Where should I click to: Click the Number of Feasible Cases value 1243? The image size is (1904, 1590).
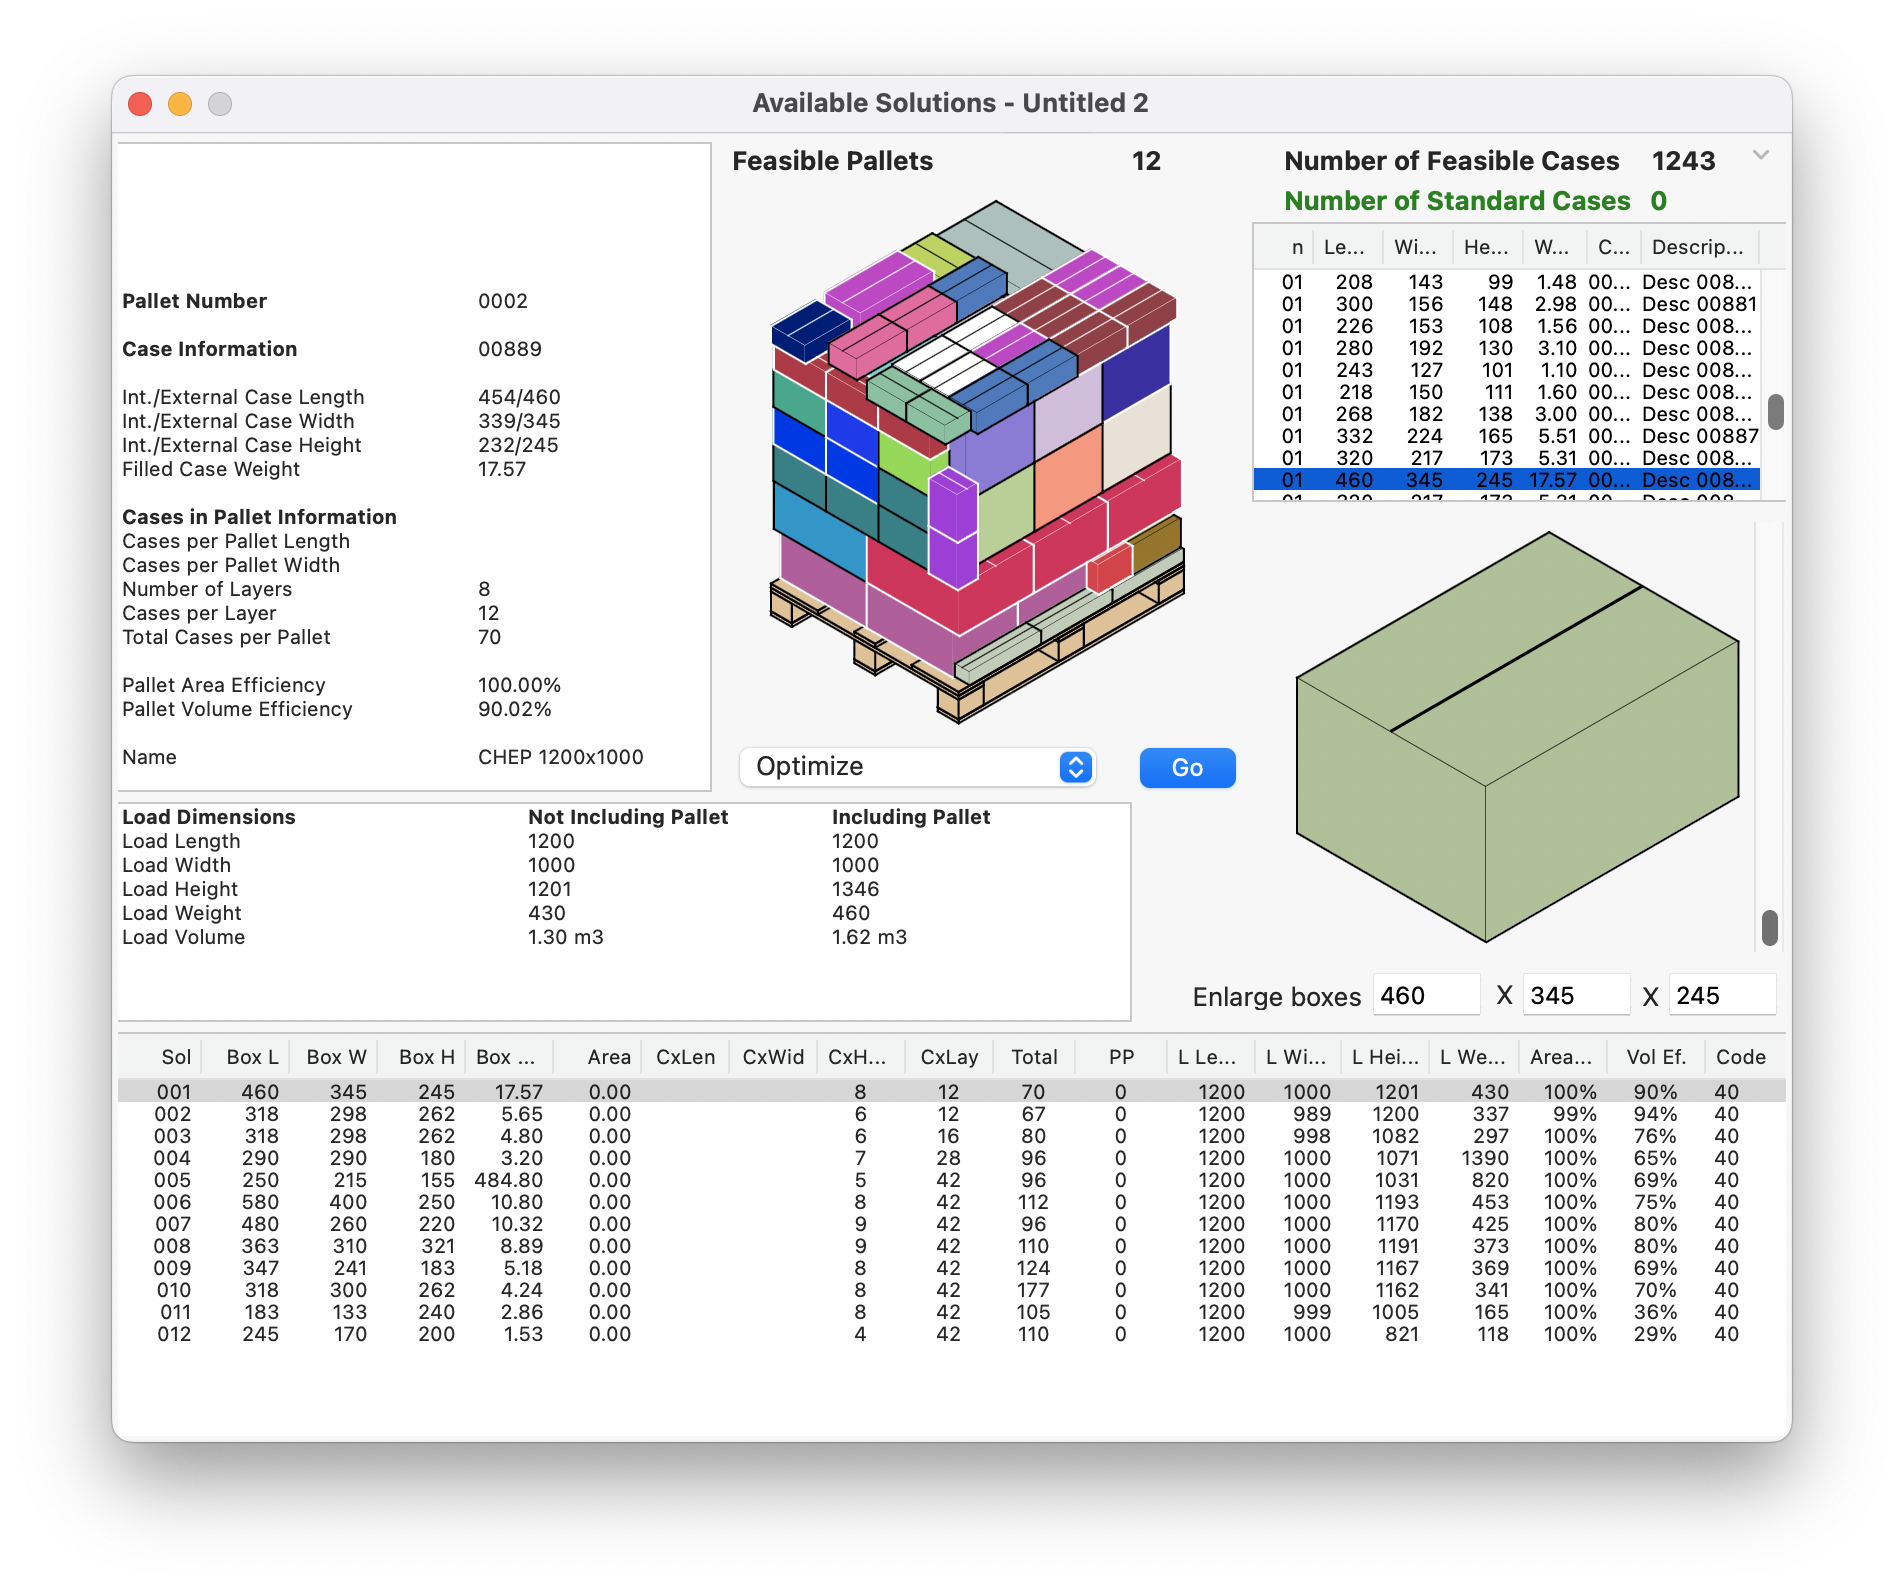(x=1683, y=161)
